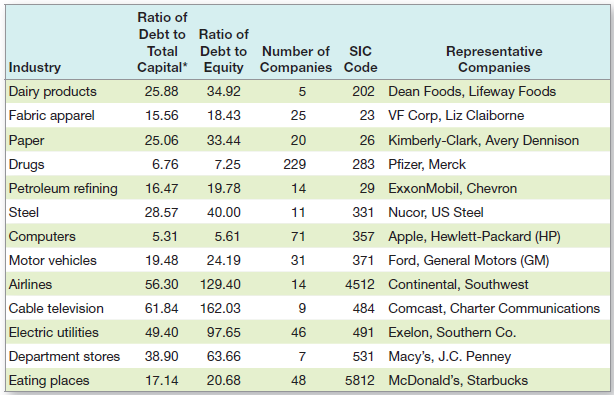This screenshot has width=614, height=395.
Task: Select the Dairy products row label
Action: (52, 92)
